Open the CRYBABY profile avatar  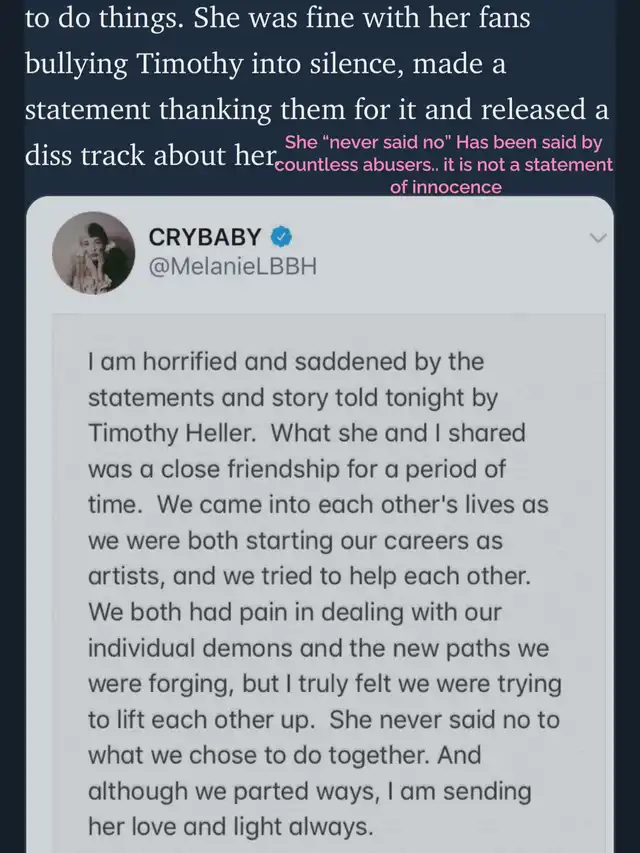coord(94,253)
